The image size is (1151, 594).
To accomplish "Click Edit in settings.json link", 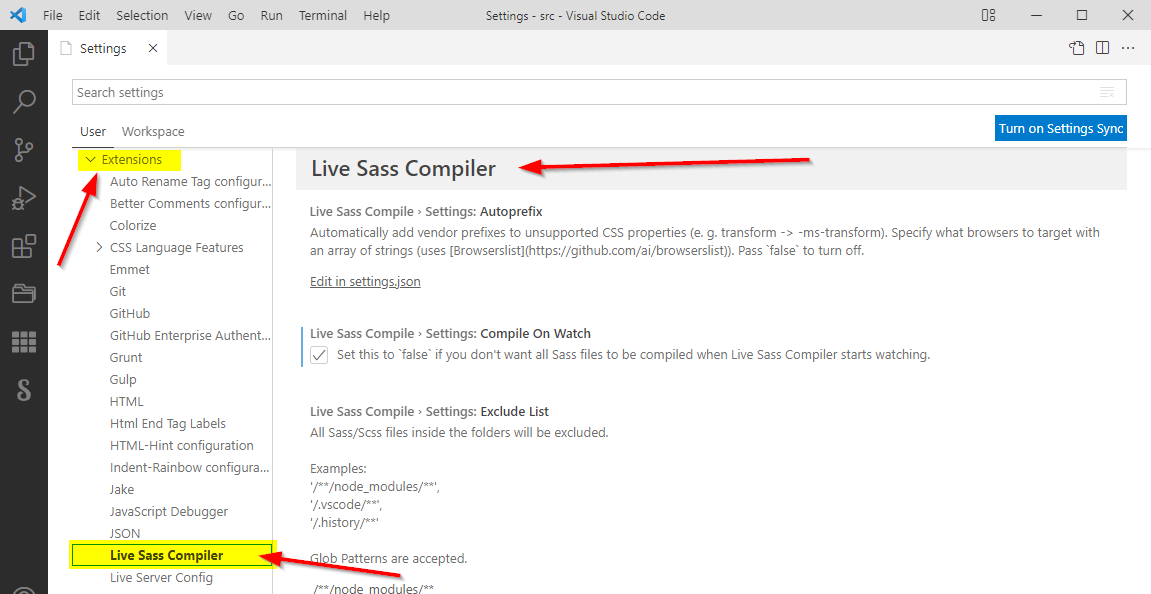I will coord(365,281).
